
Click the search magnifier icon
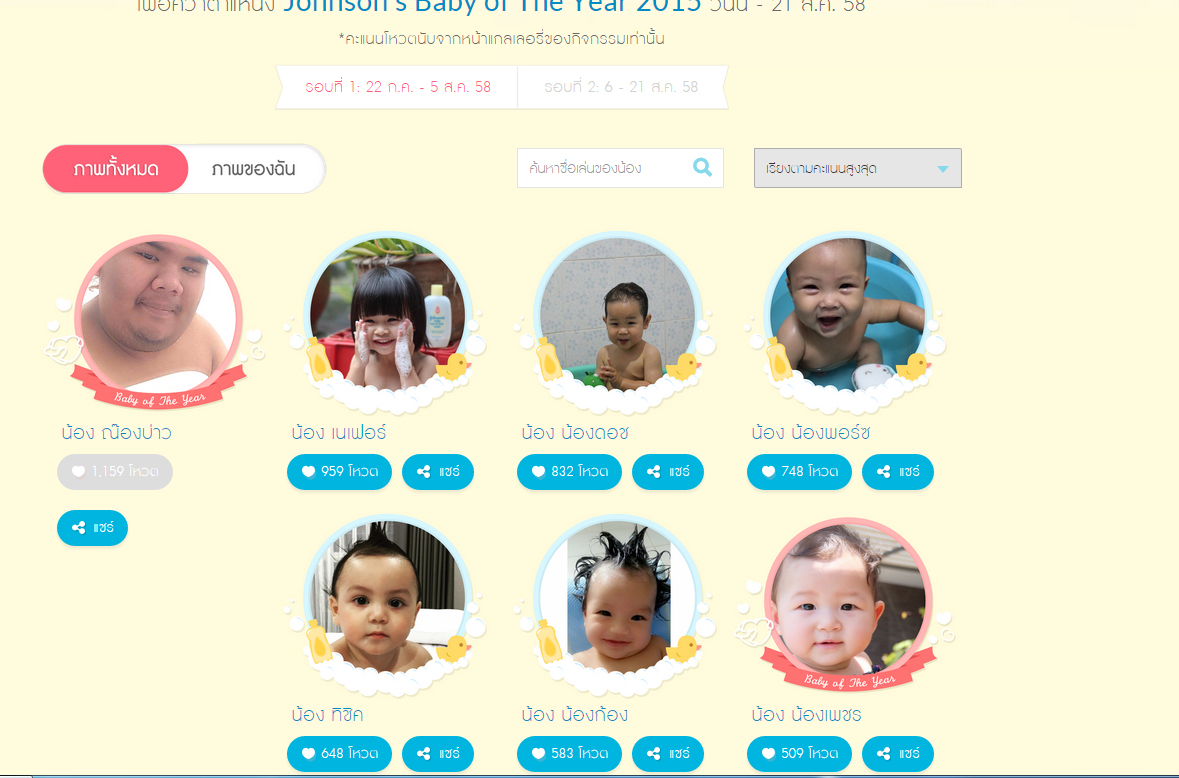pyautogui.click(x=702, y=168)
